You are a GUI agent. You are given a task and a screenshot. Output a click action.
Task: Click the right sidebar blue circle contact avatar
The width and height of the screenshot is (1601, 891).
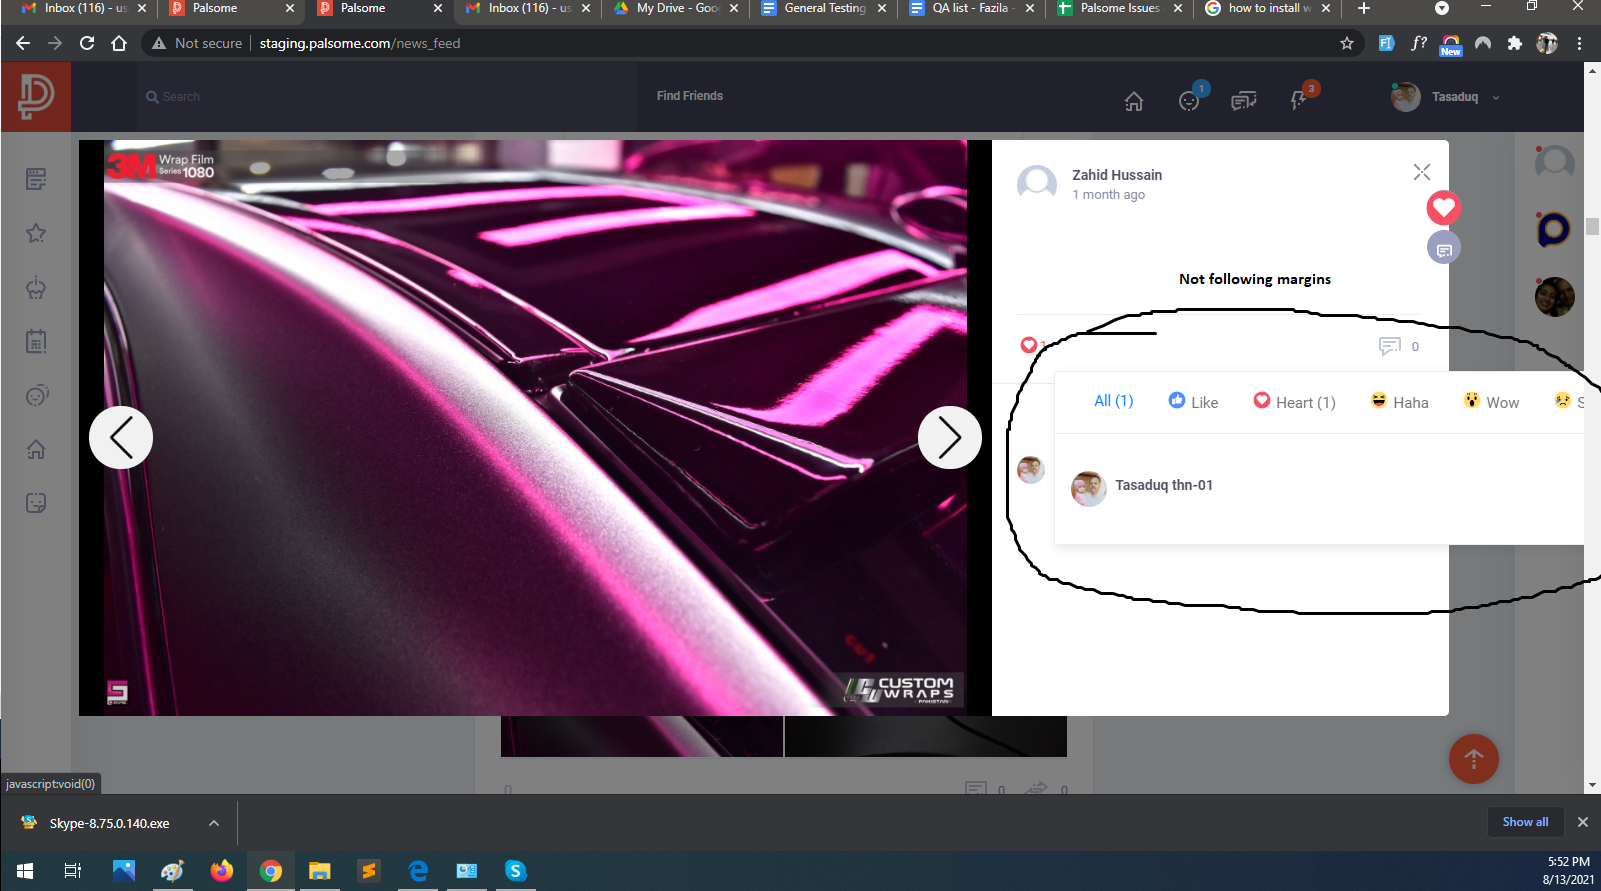1554,229
